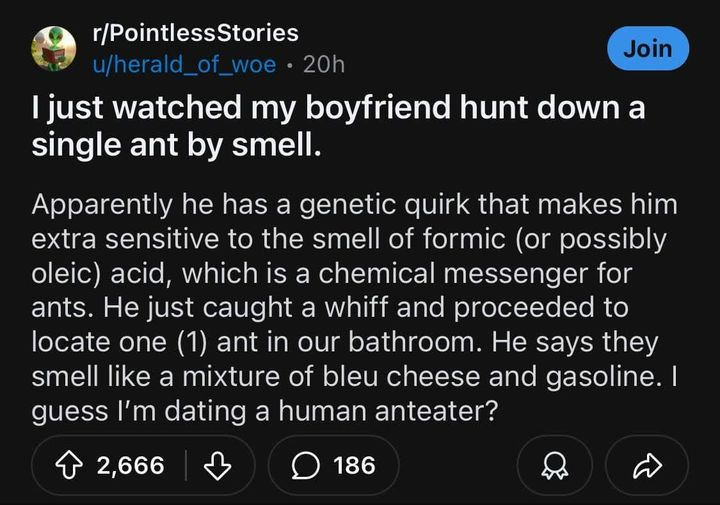
Task: Click the r/PointlessStories community avatar
Action: click(53, 48)
